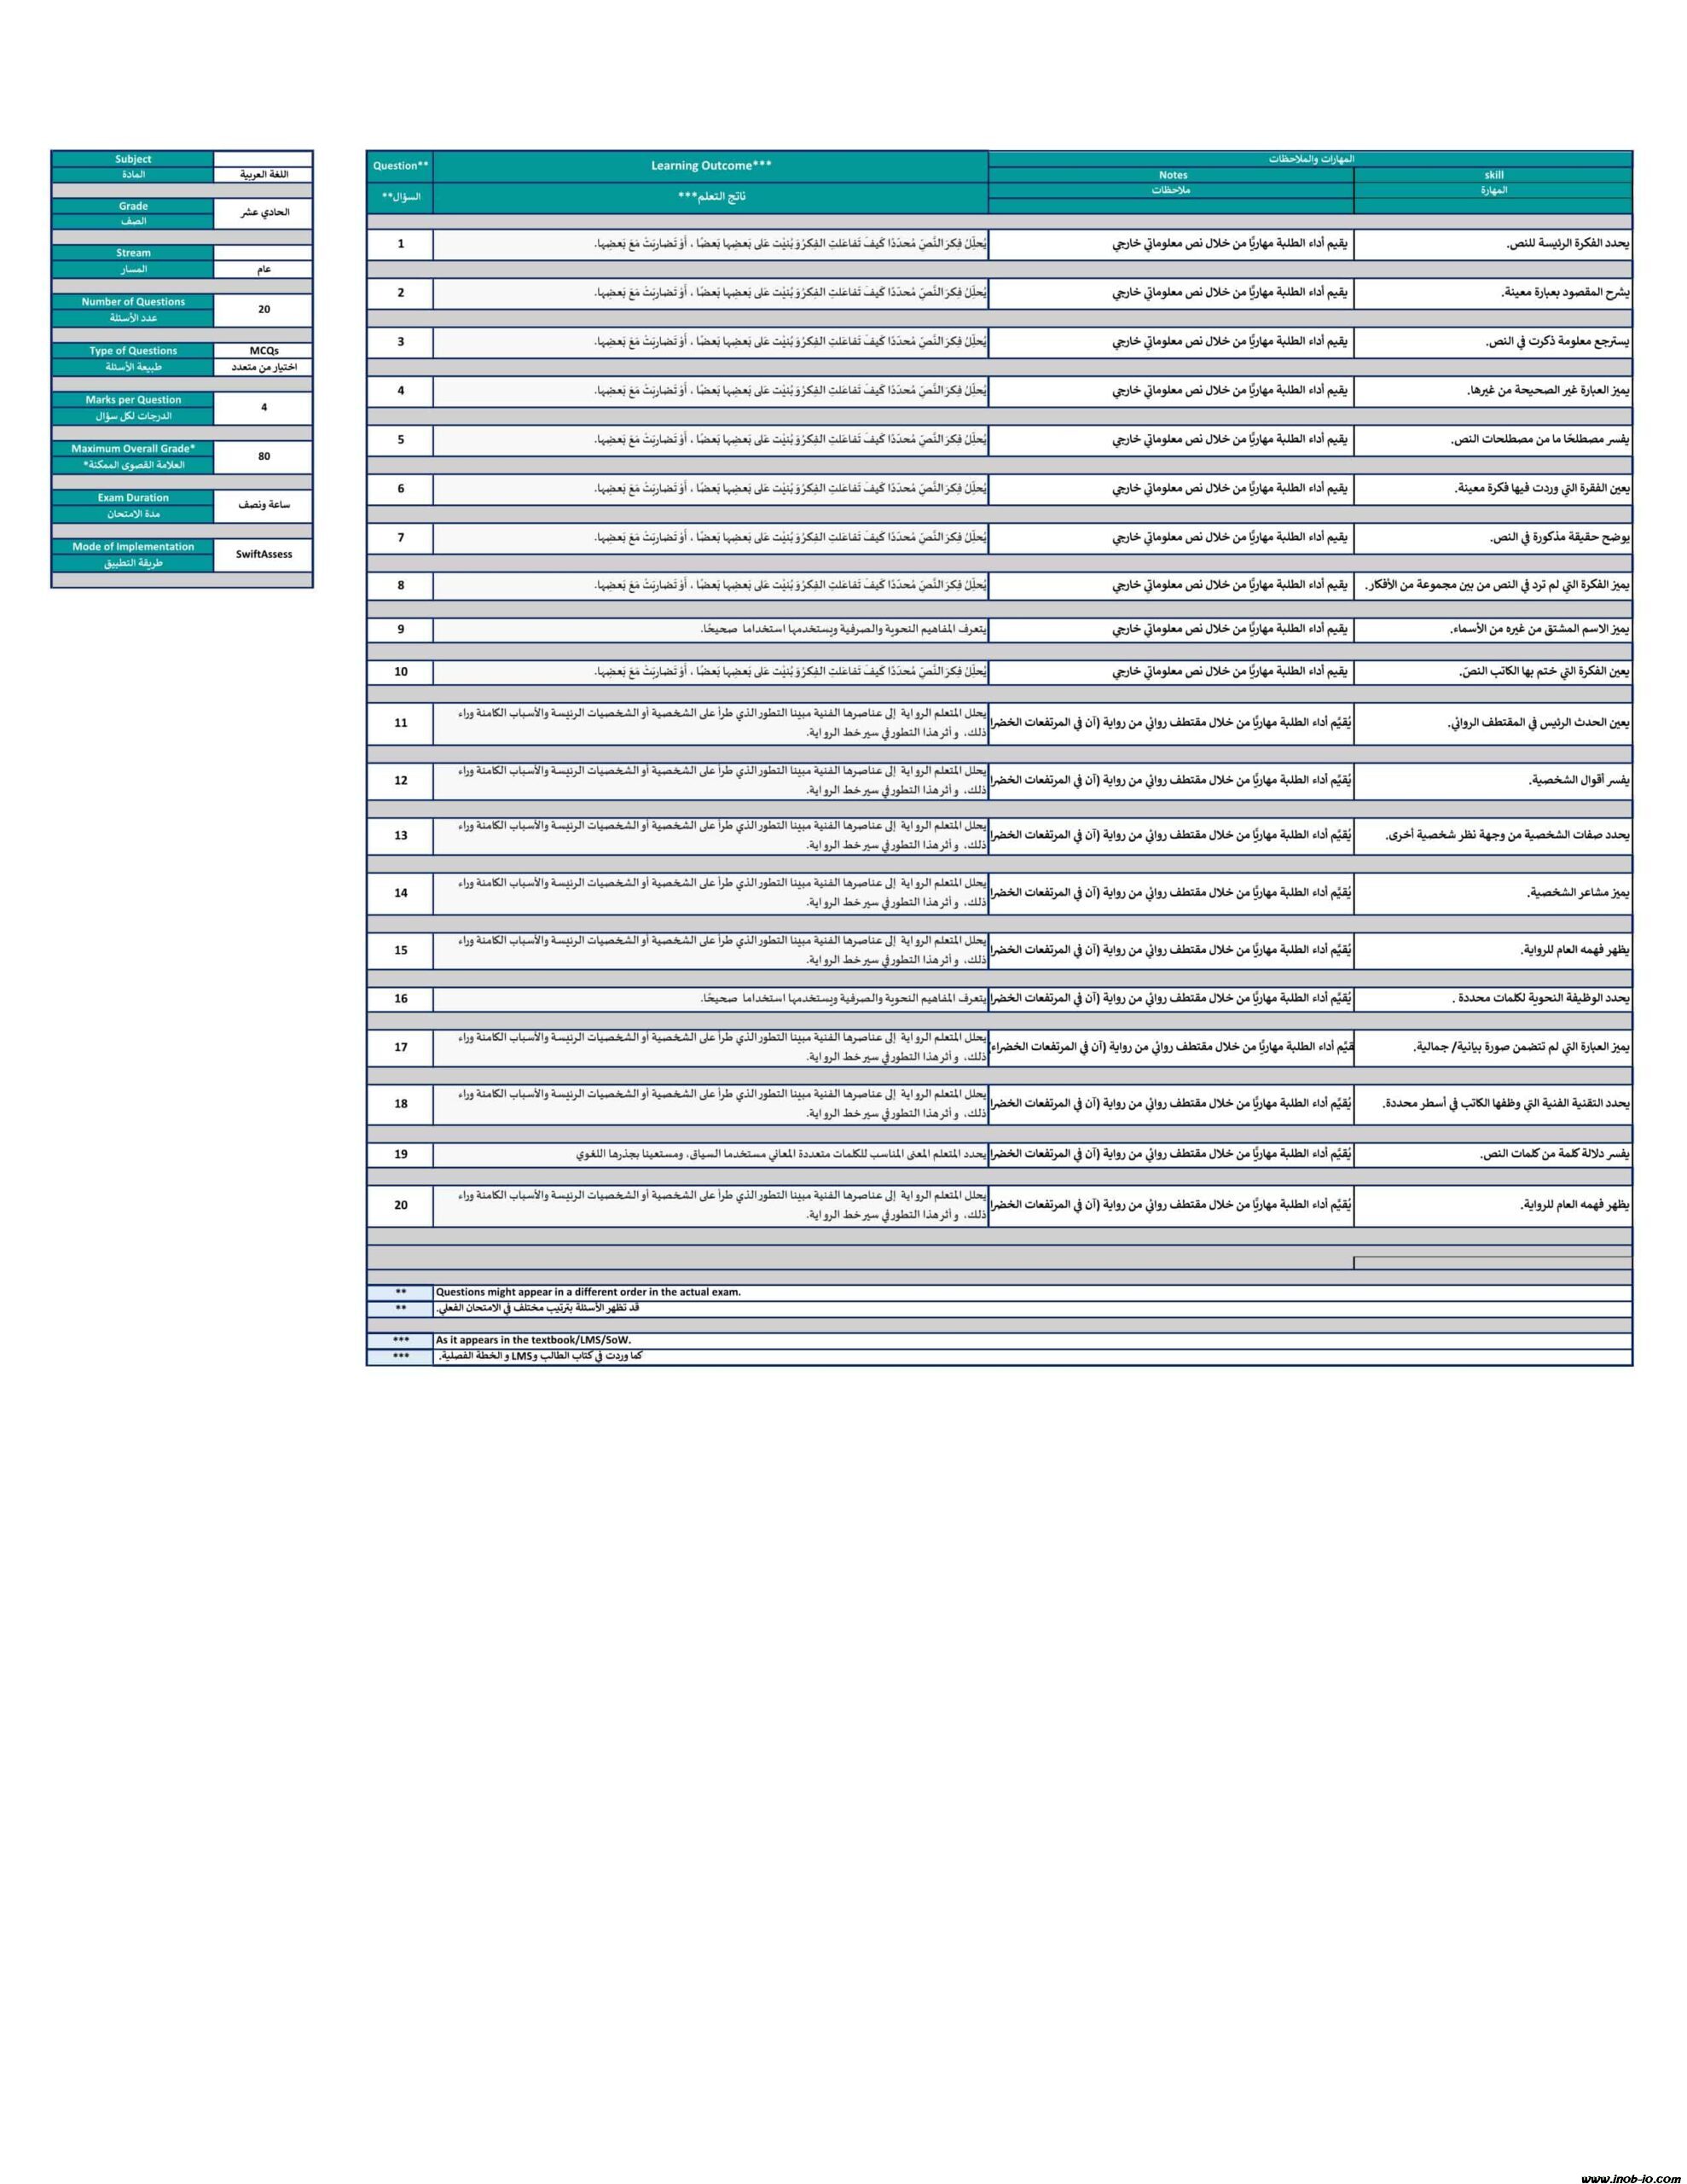Select the skill column header
The image size is (1687, 2184).
tap(1493, 175)
